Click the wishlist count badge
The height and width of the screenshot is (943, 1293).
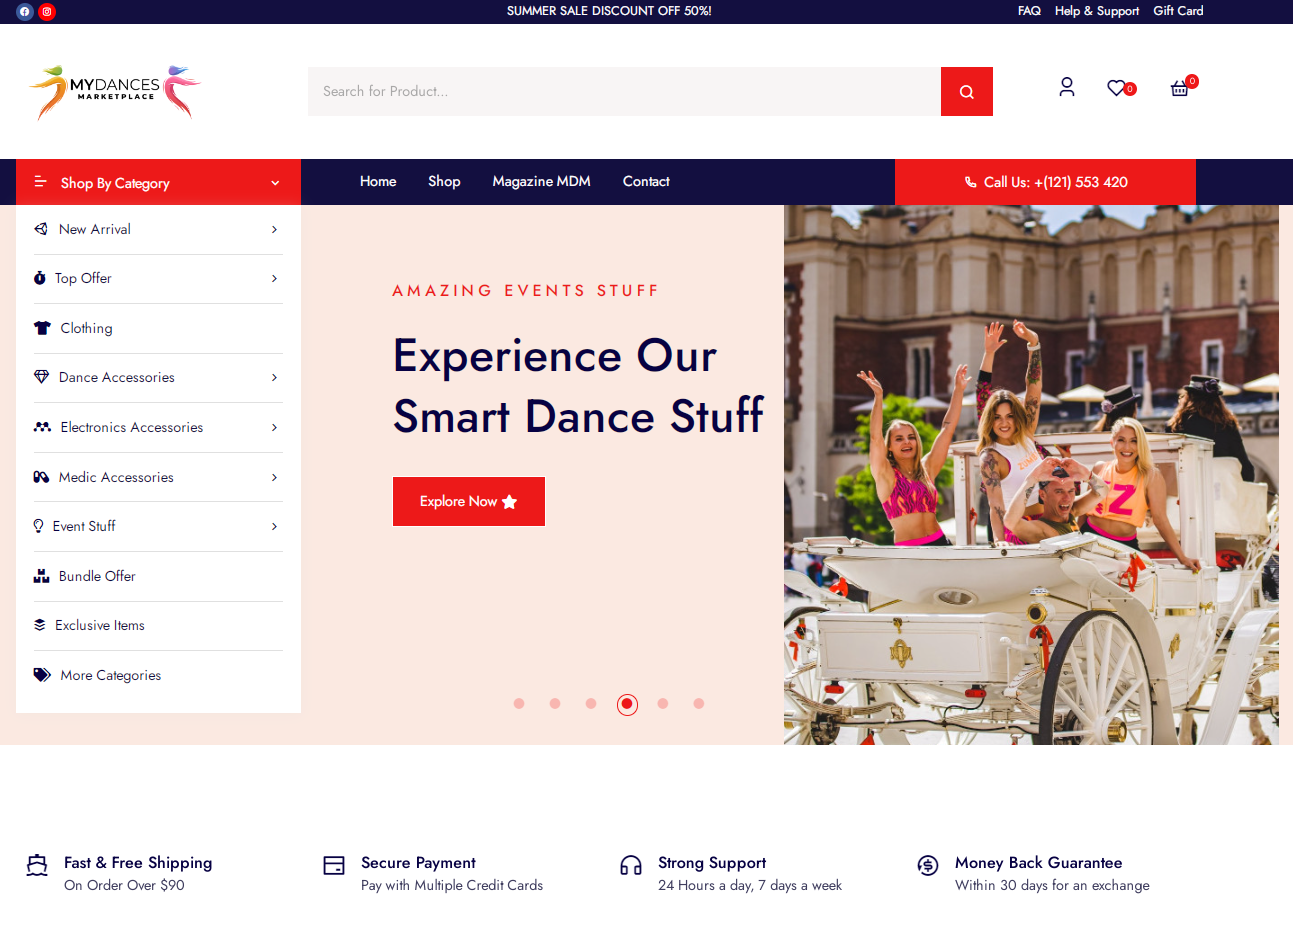tap(1130, 89)
